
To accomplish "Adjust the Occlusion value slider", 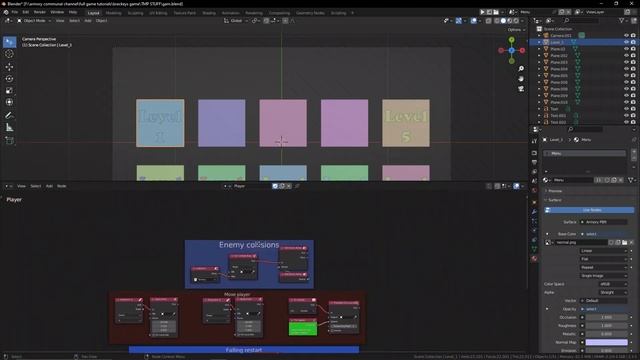I will (607, 317).
